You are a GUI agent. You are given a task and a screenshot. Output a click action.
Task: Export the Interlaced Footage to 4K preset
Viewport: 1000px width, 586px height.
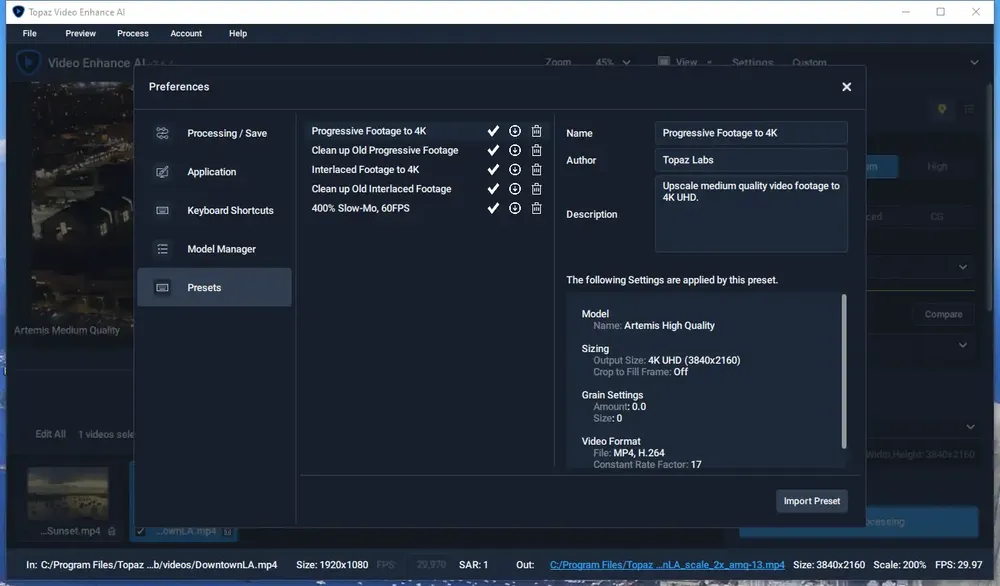tap(515, 170)
